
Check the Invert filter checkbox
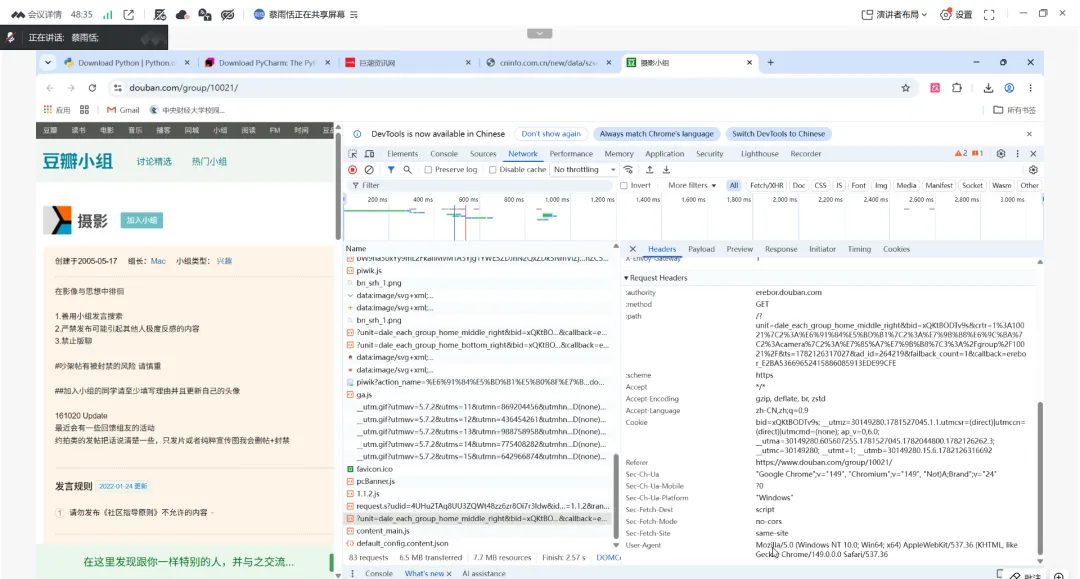[x=623, y=185]
